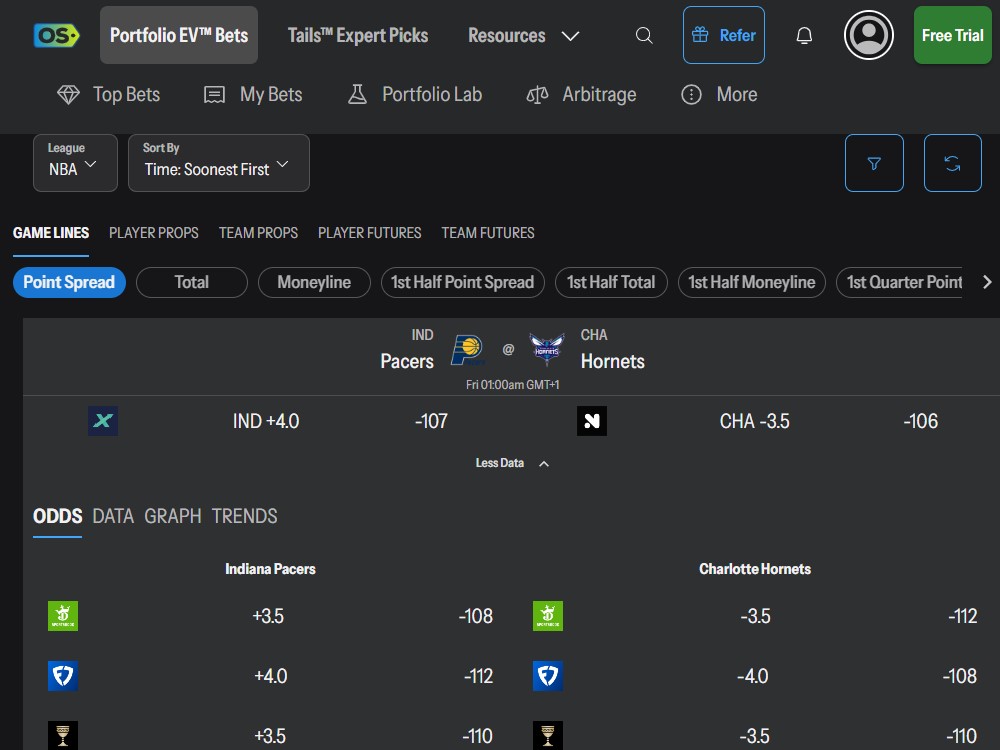
Task: Toggle the Moneyline market filter
Action: (314, 282)
